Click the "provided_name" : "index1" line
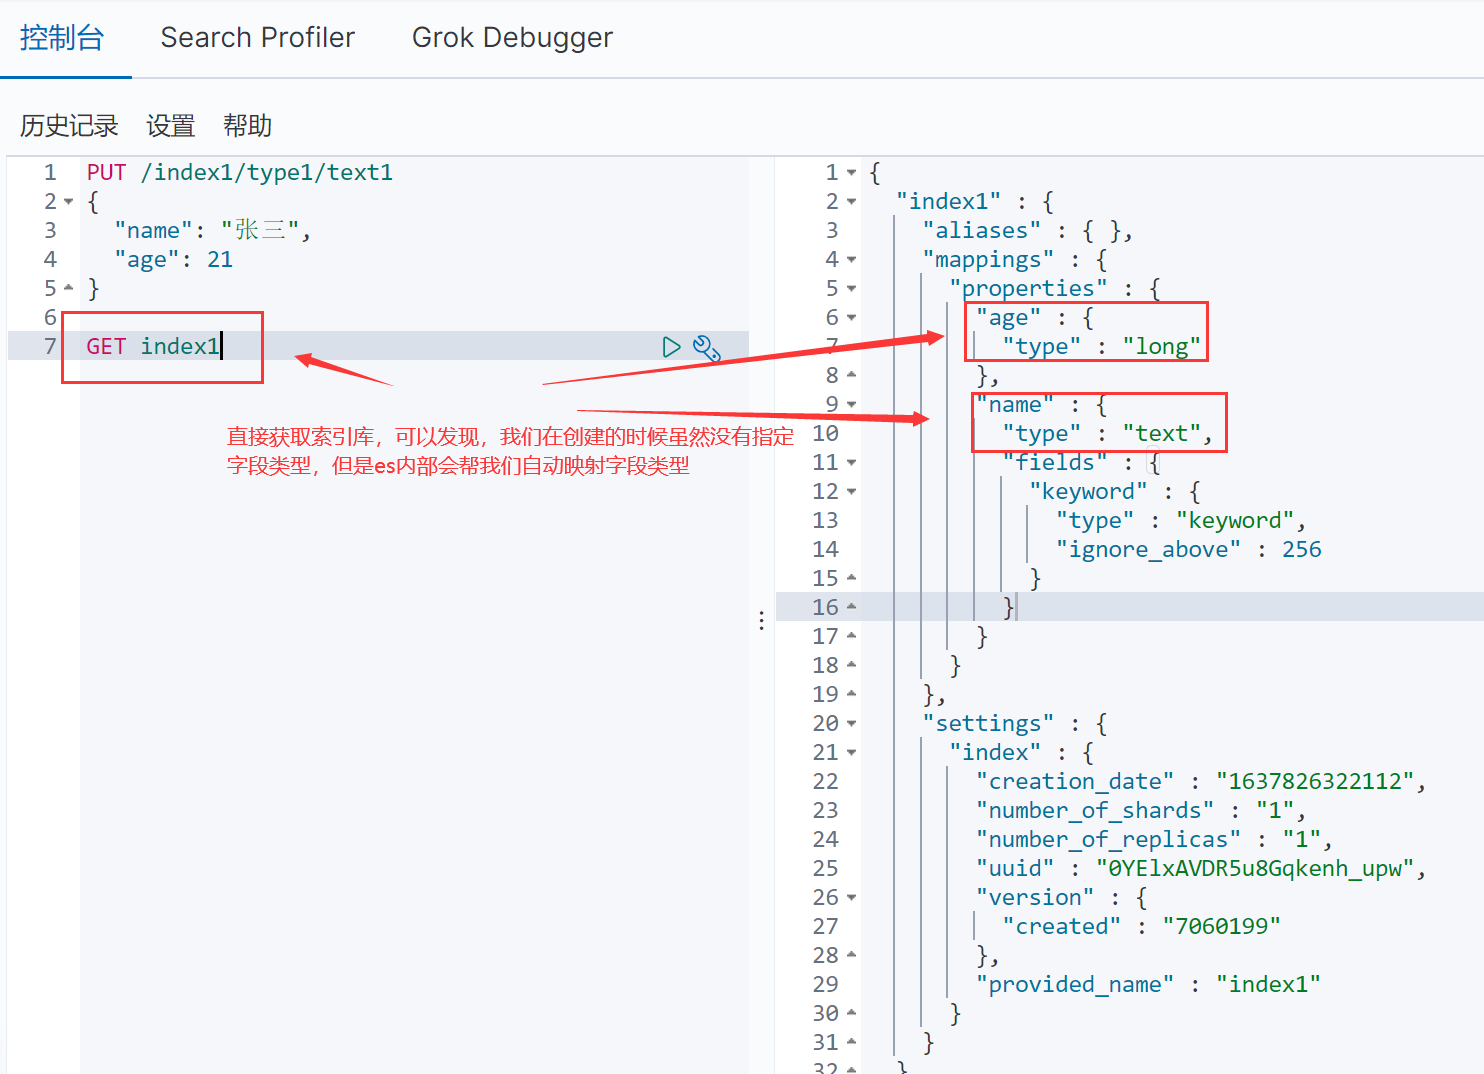1484x1074 pixels. (1148, 985)
